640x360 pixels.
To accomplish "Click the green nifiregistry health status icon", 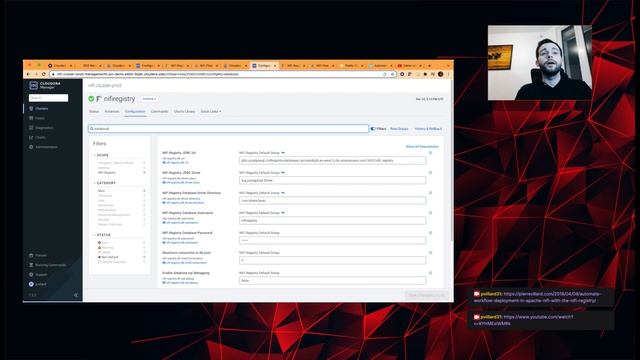I will 91,99.
